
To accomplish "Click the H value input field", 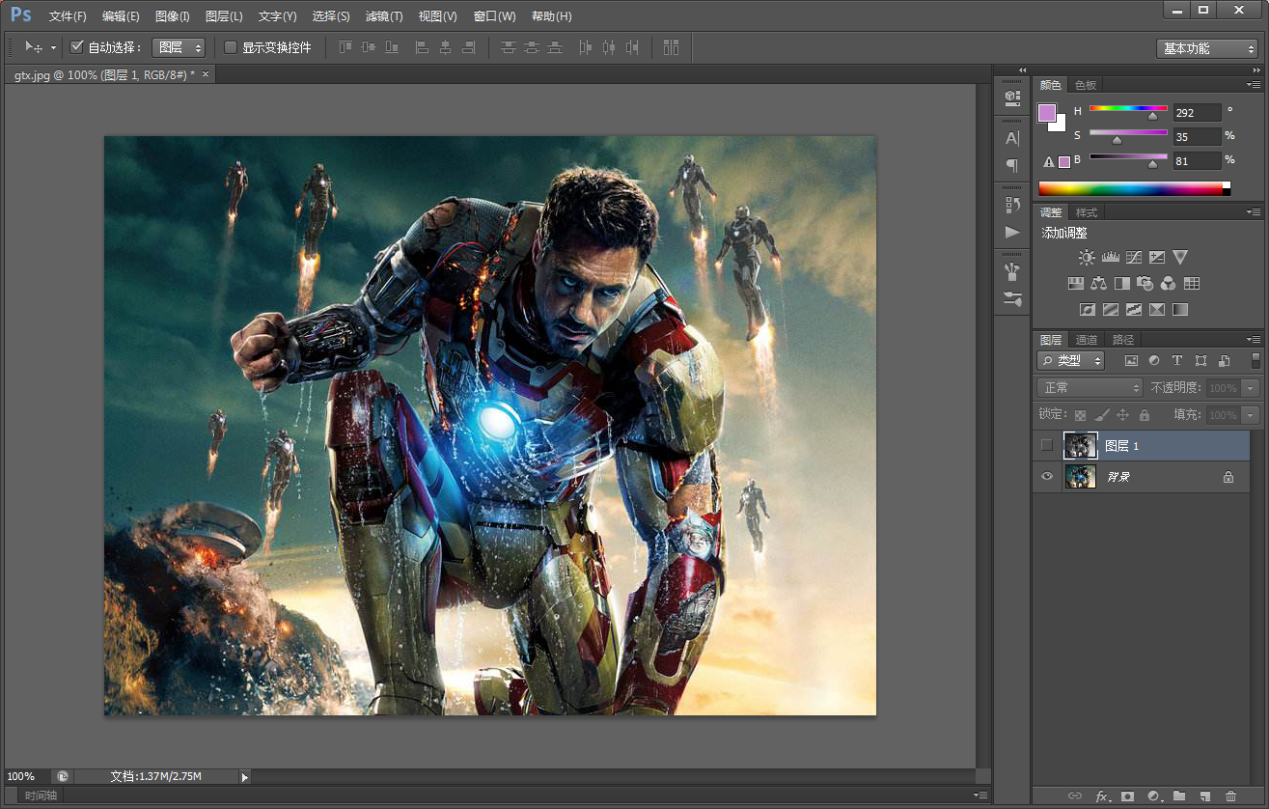I will pyautogui.click(x=1197, y=113).
